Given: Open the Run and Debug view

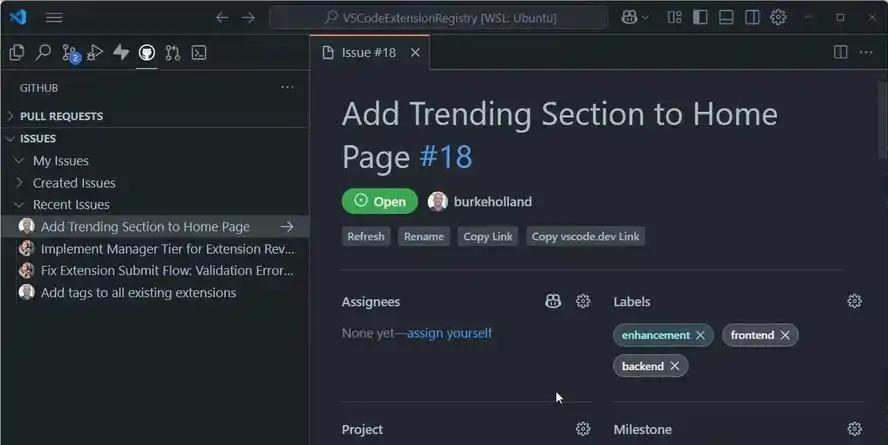Looking at the screenshot, I should click(x=95, y=53).
